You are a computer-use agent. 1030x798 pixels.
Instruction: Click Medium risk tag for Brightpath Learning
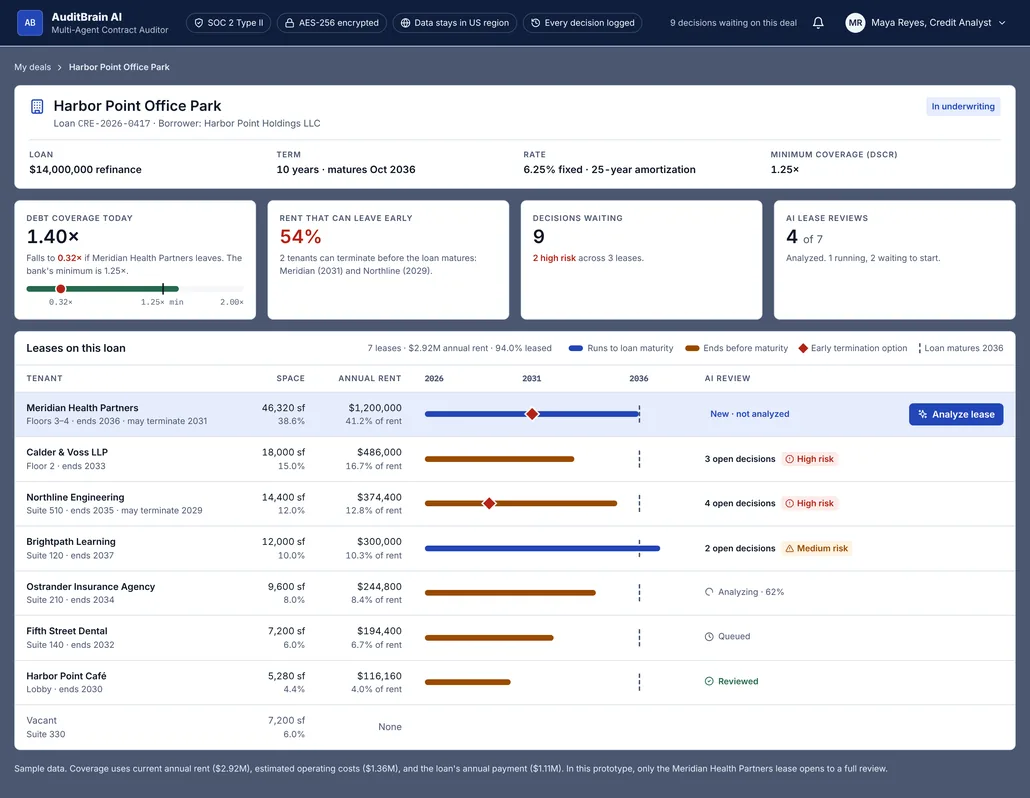pos(817,548)
